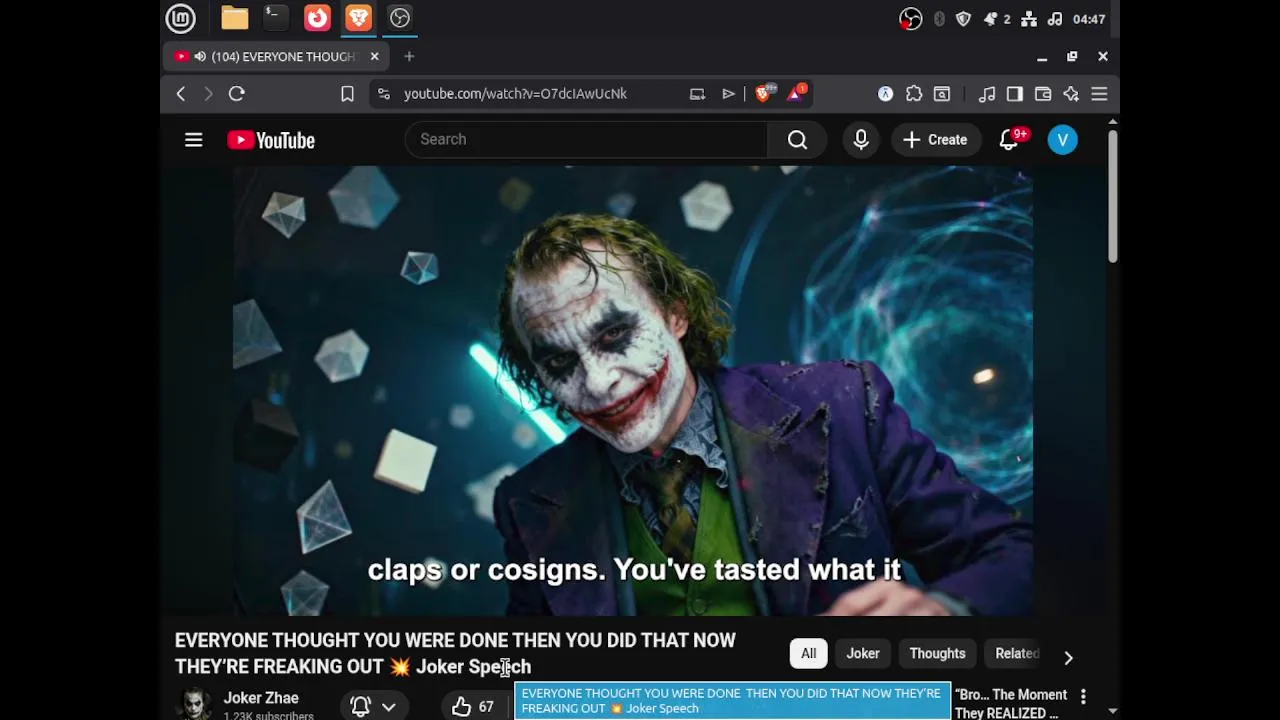Select the Thoughts filter chip

pyautogui.click(x=937, y=654)
